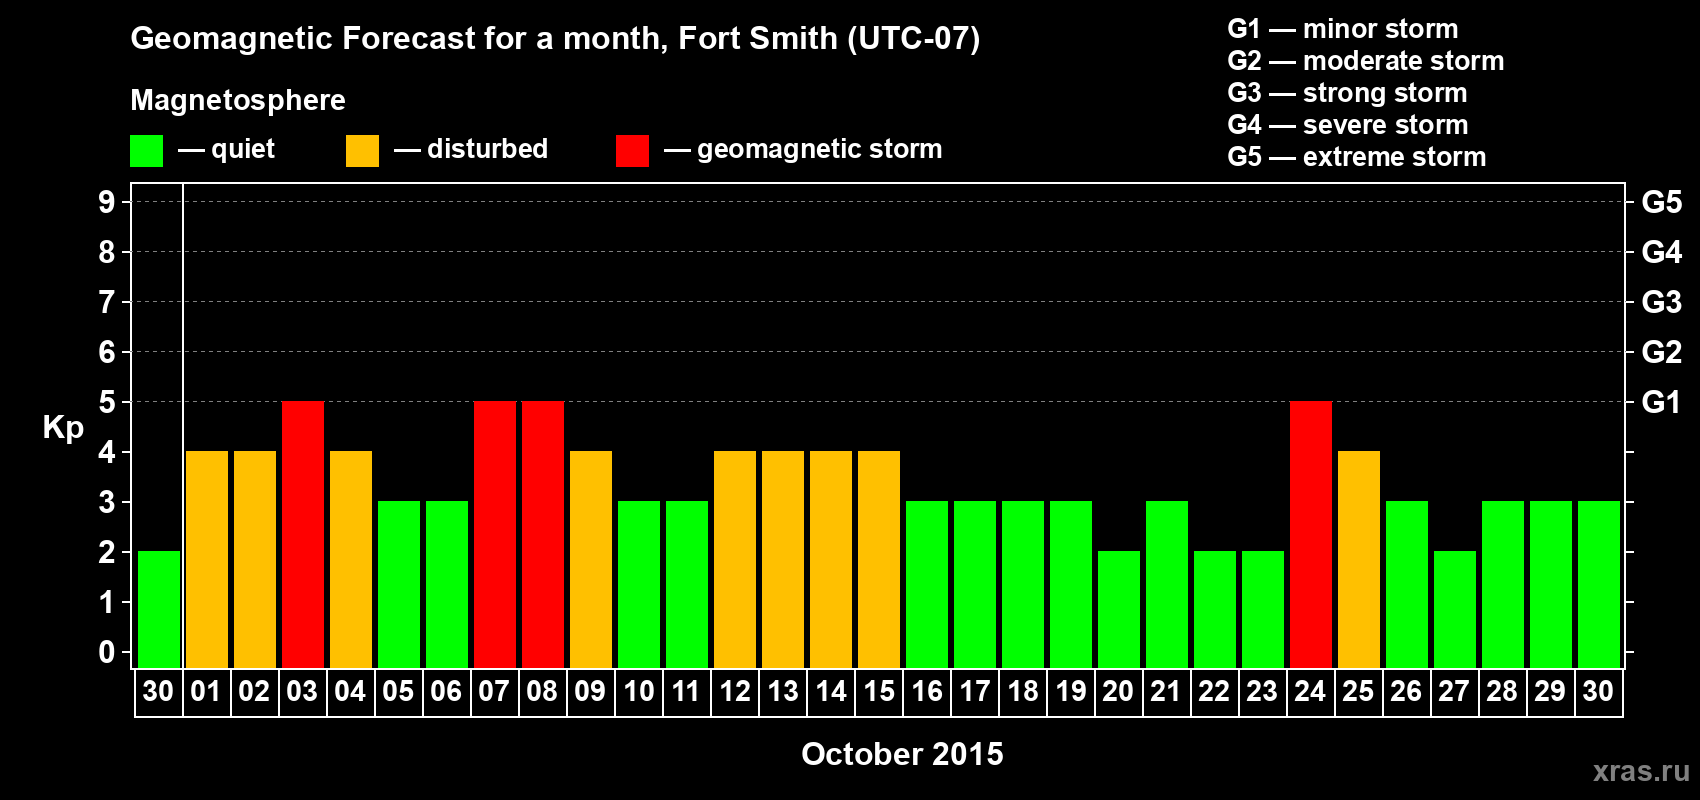Image resolution: width=1700 pixels, height=800 pixels.
Task: Click the green bar for day 30 September
Action: tap(159, 610)
